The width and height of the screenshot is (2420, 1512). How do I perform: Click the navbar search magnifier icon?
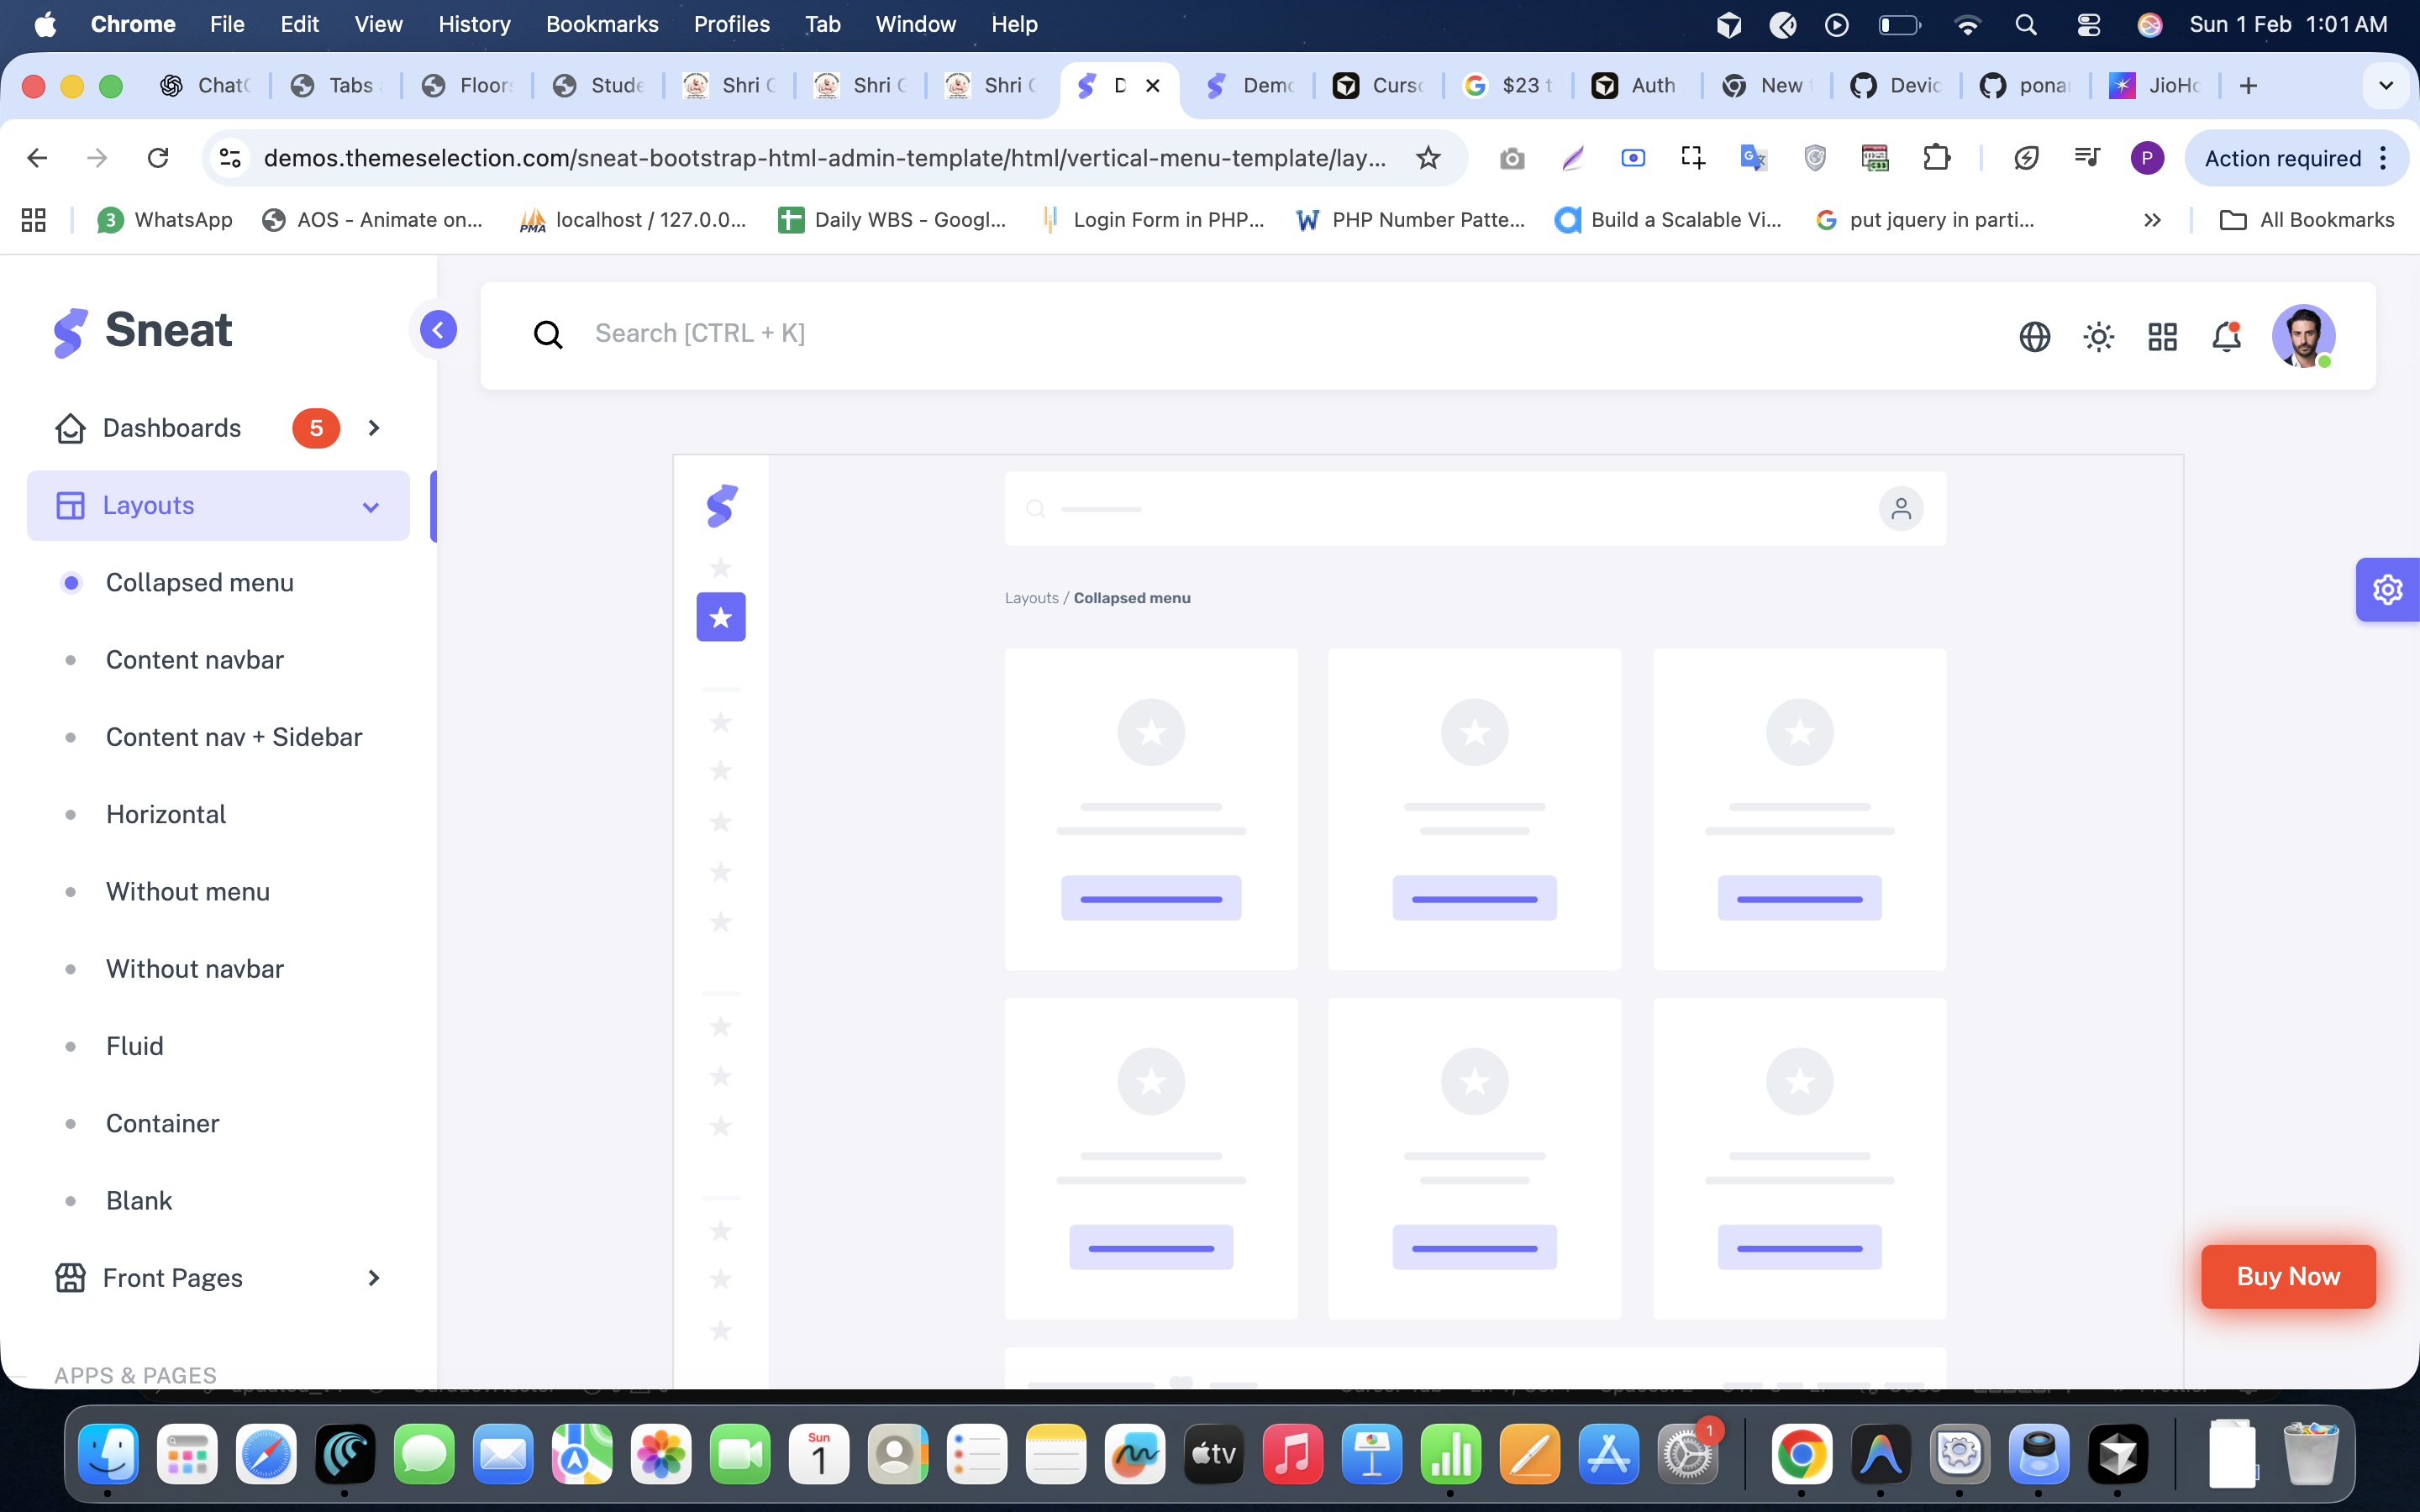(x=548, y=335)
